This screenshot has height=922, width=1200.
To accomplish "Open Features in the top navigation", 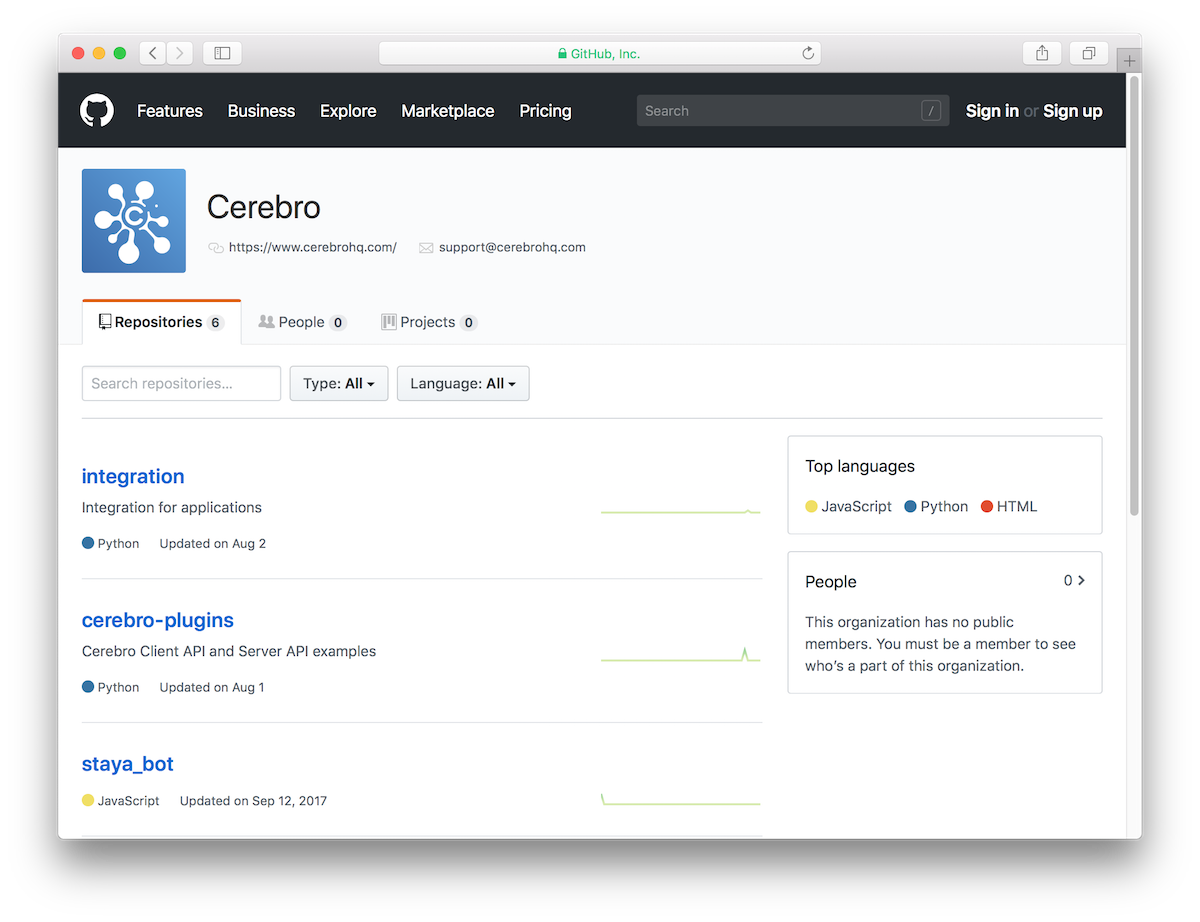I will coord(170,111).
